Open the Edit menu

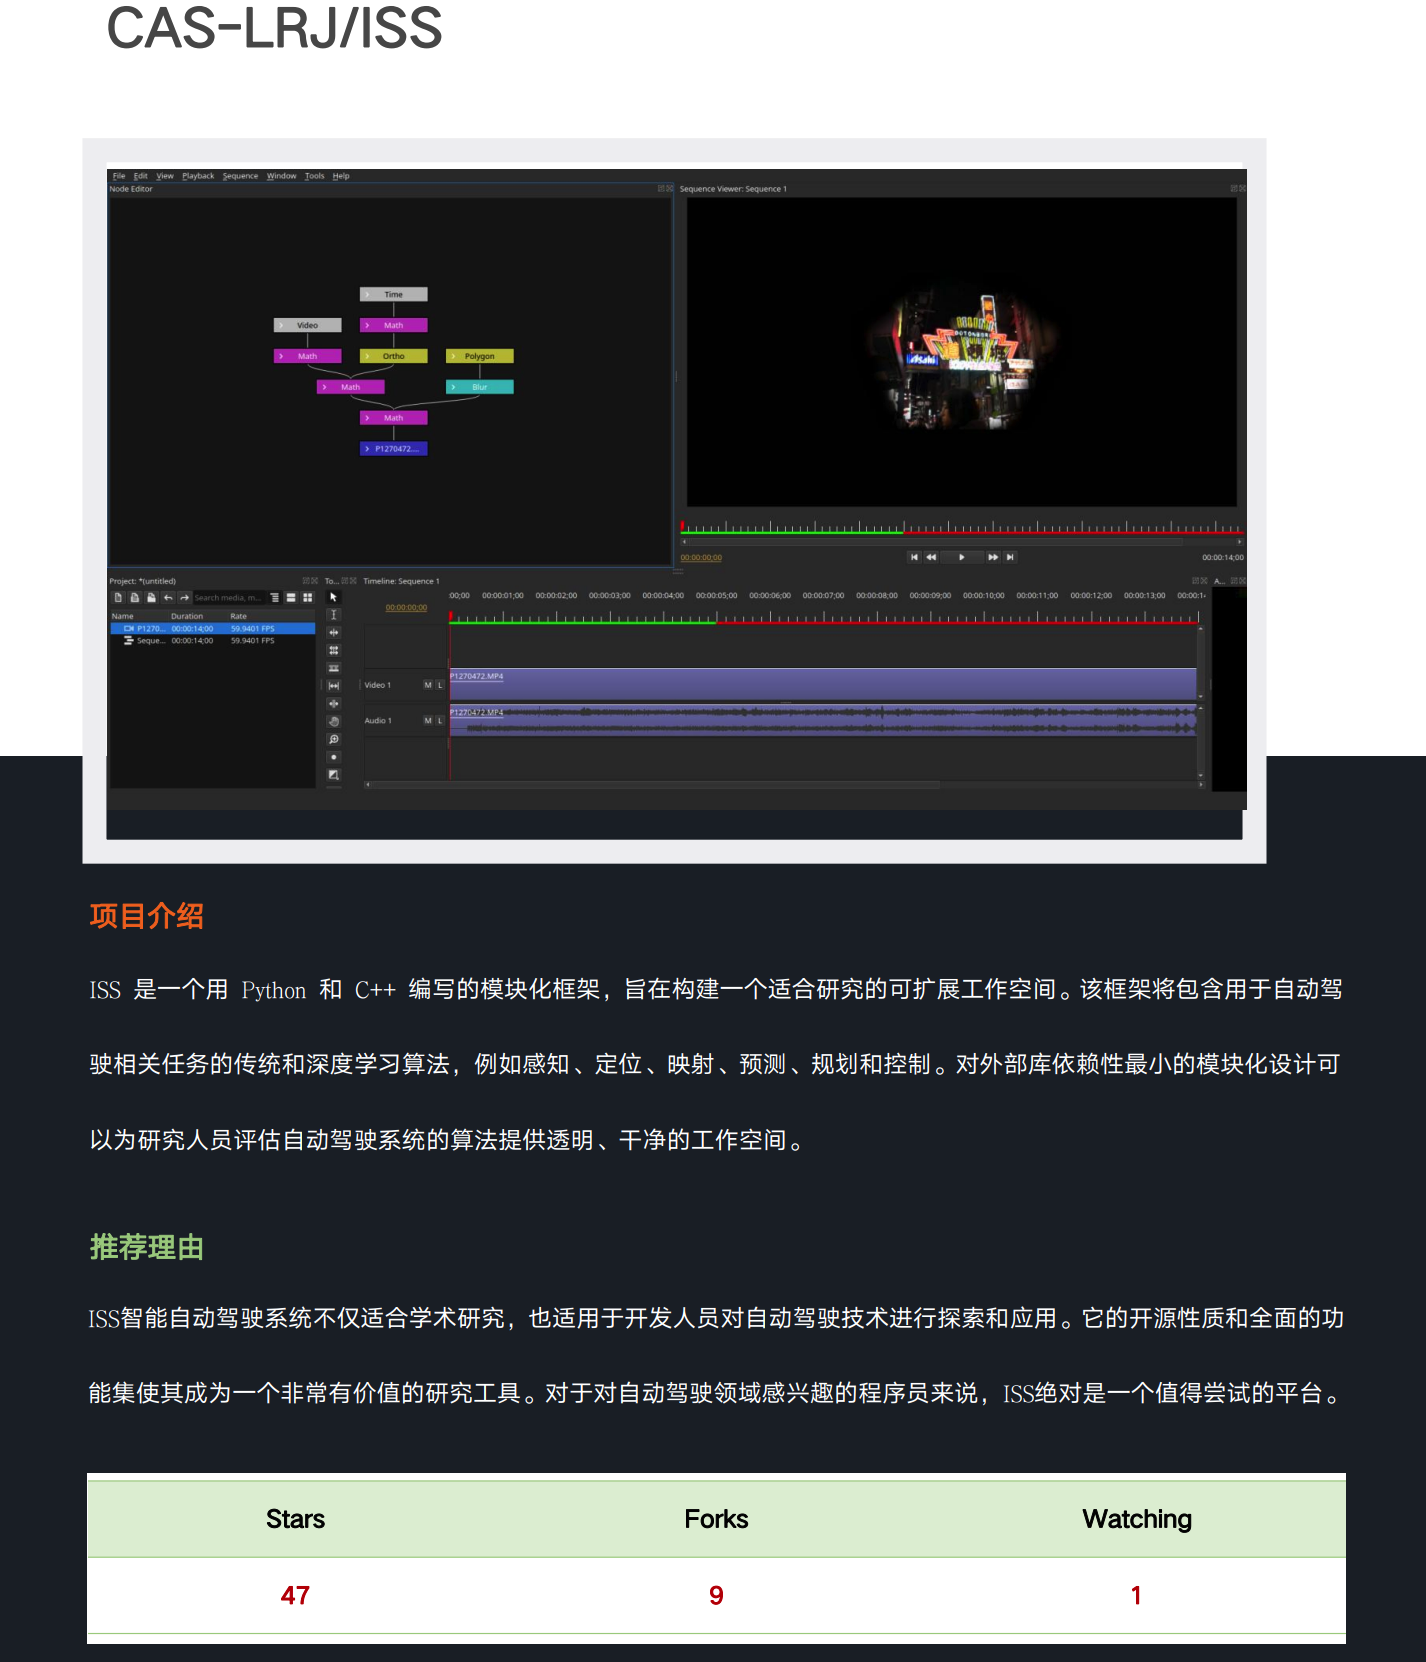(x=140, y=176)
